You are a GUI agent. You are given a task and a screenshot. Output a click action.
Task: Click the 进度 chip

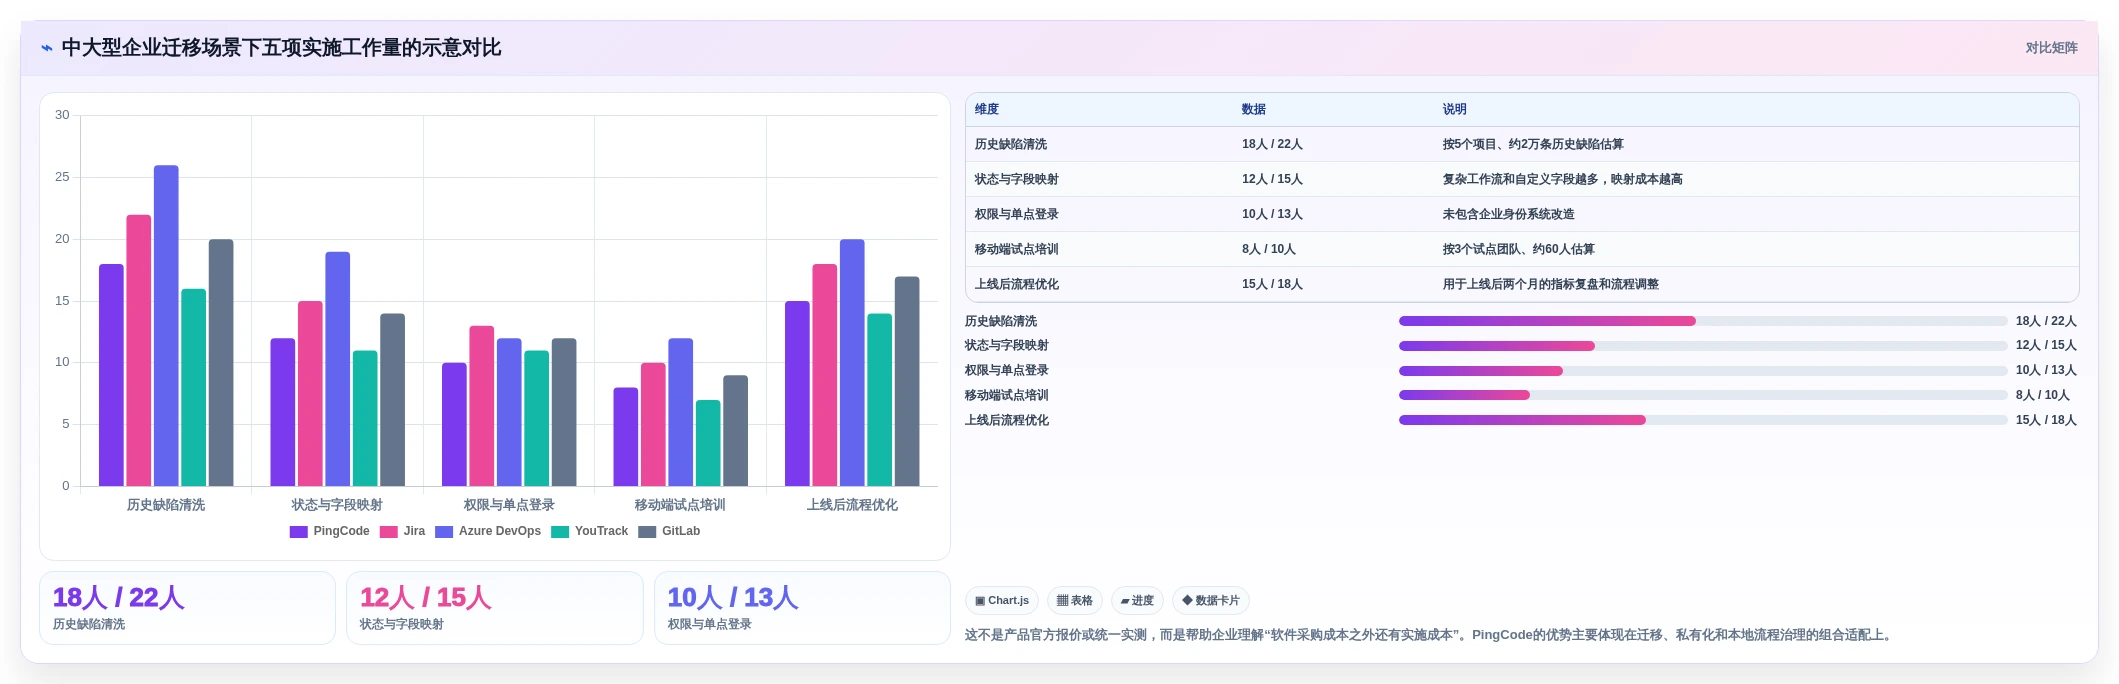pyautogui.click(x=1137, y=601)
